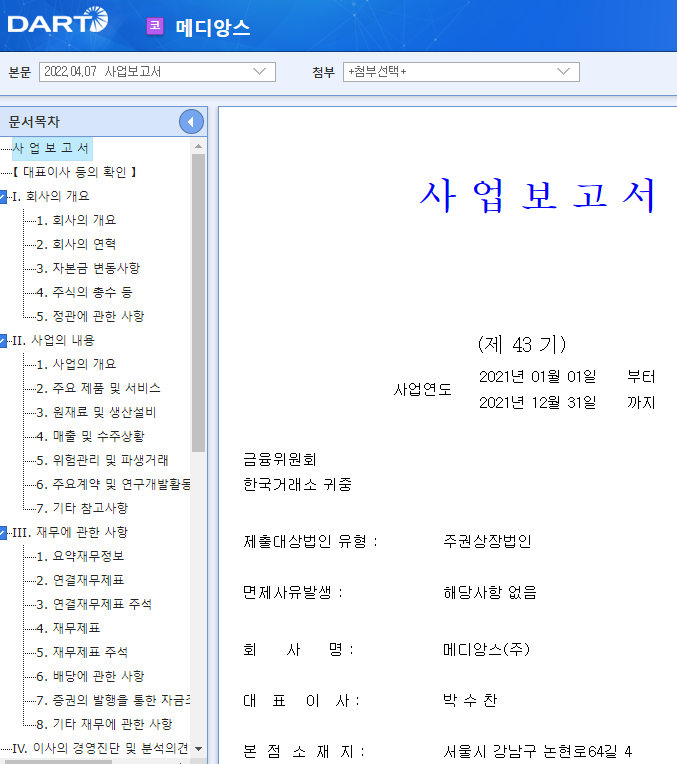
Task: Open 1. 사업의 개요 section
Action: pyautogui.click(x=77, y=364)
